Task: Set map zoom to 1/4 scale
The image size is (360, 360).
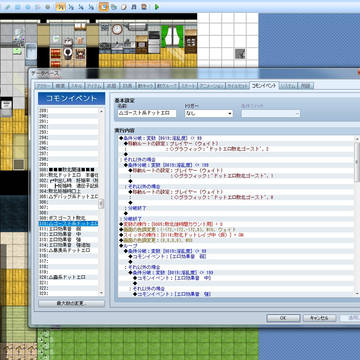Action: point(81,7)
